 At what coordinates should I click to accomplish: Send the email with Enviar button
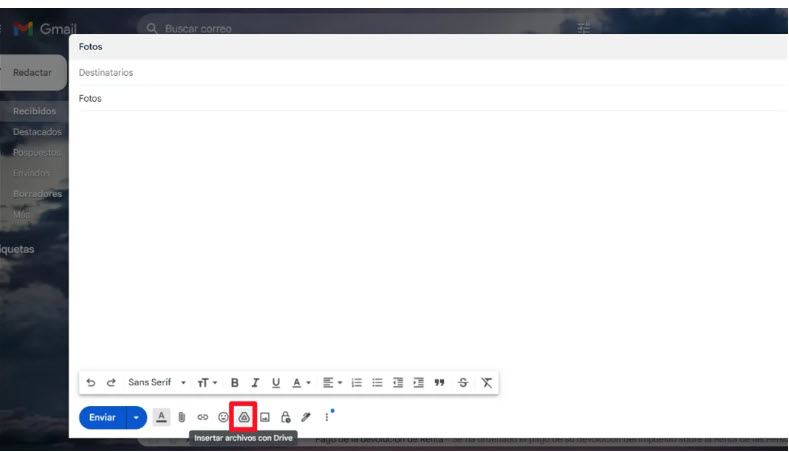102,417
